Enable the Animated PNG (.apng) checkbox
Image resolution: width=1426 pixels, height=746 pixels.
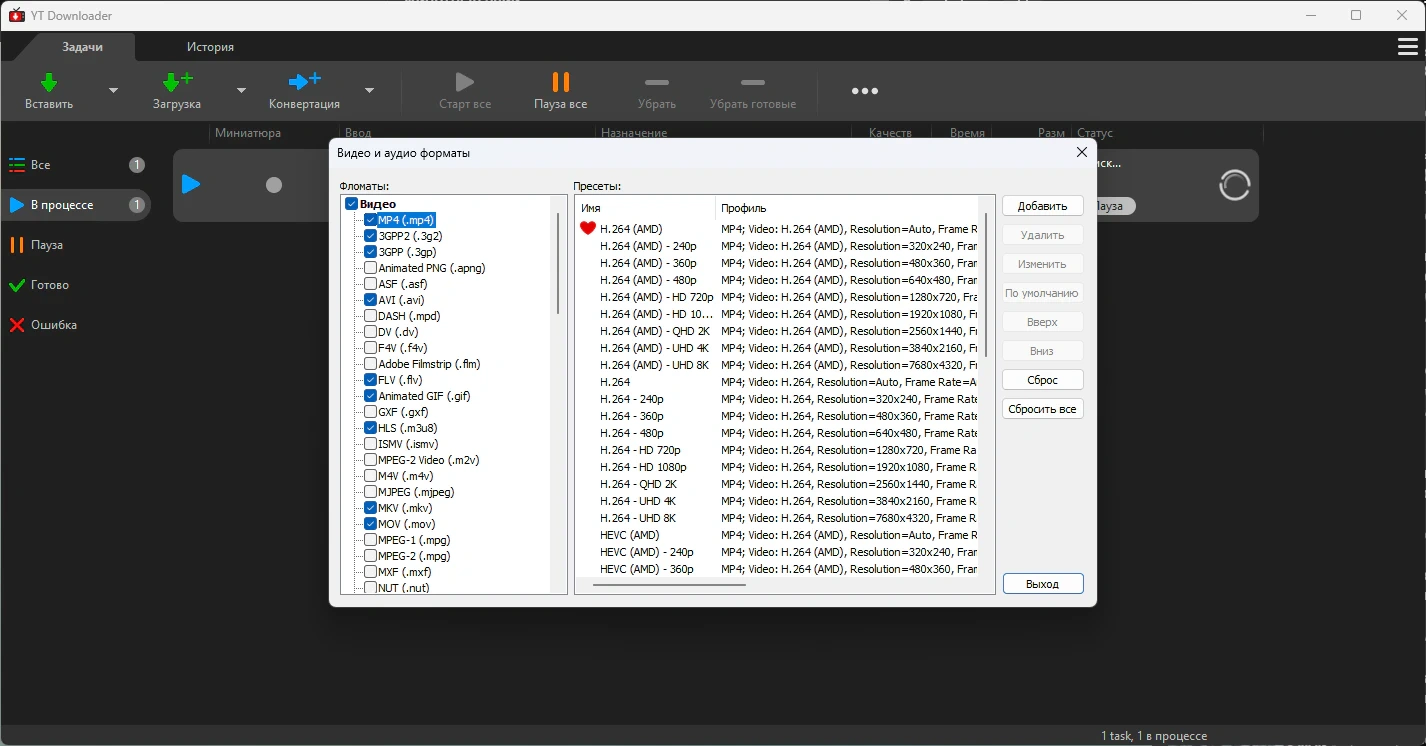(371, 268)
